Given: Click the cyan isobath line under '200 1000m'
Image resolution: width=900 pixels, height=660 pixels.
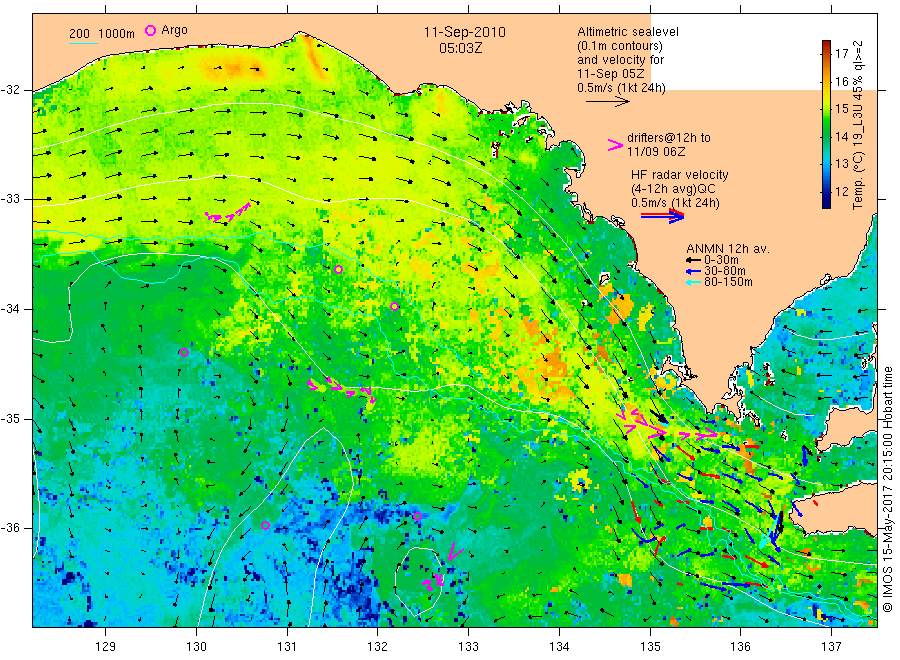Looking at the screenshot, I should pyautogui.click(x=83, y=43).
